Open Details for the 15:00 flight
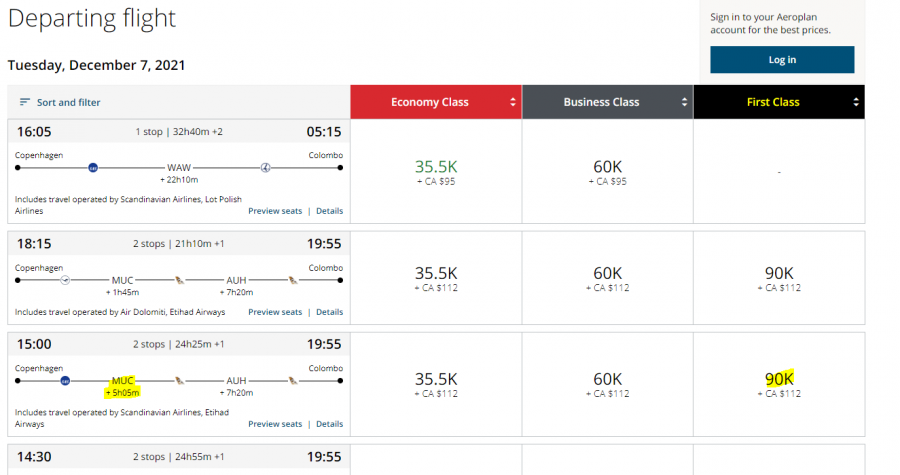The height and width of the screenshot is (475, 900). (329, 424)
